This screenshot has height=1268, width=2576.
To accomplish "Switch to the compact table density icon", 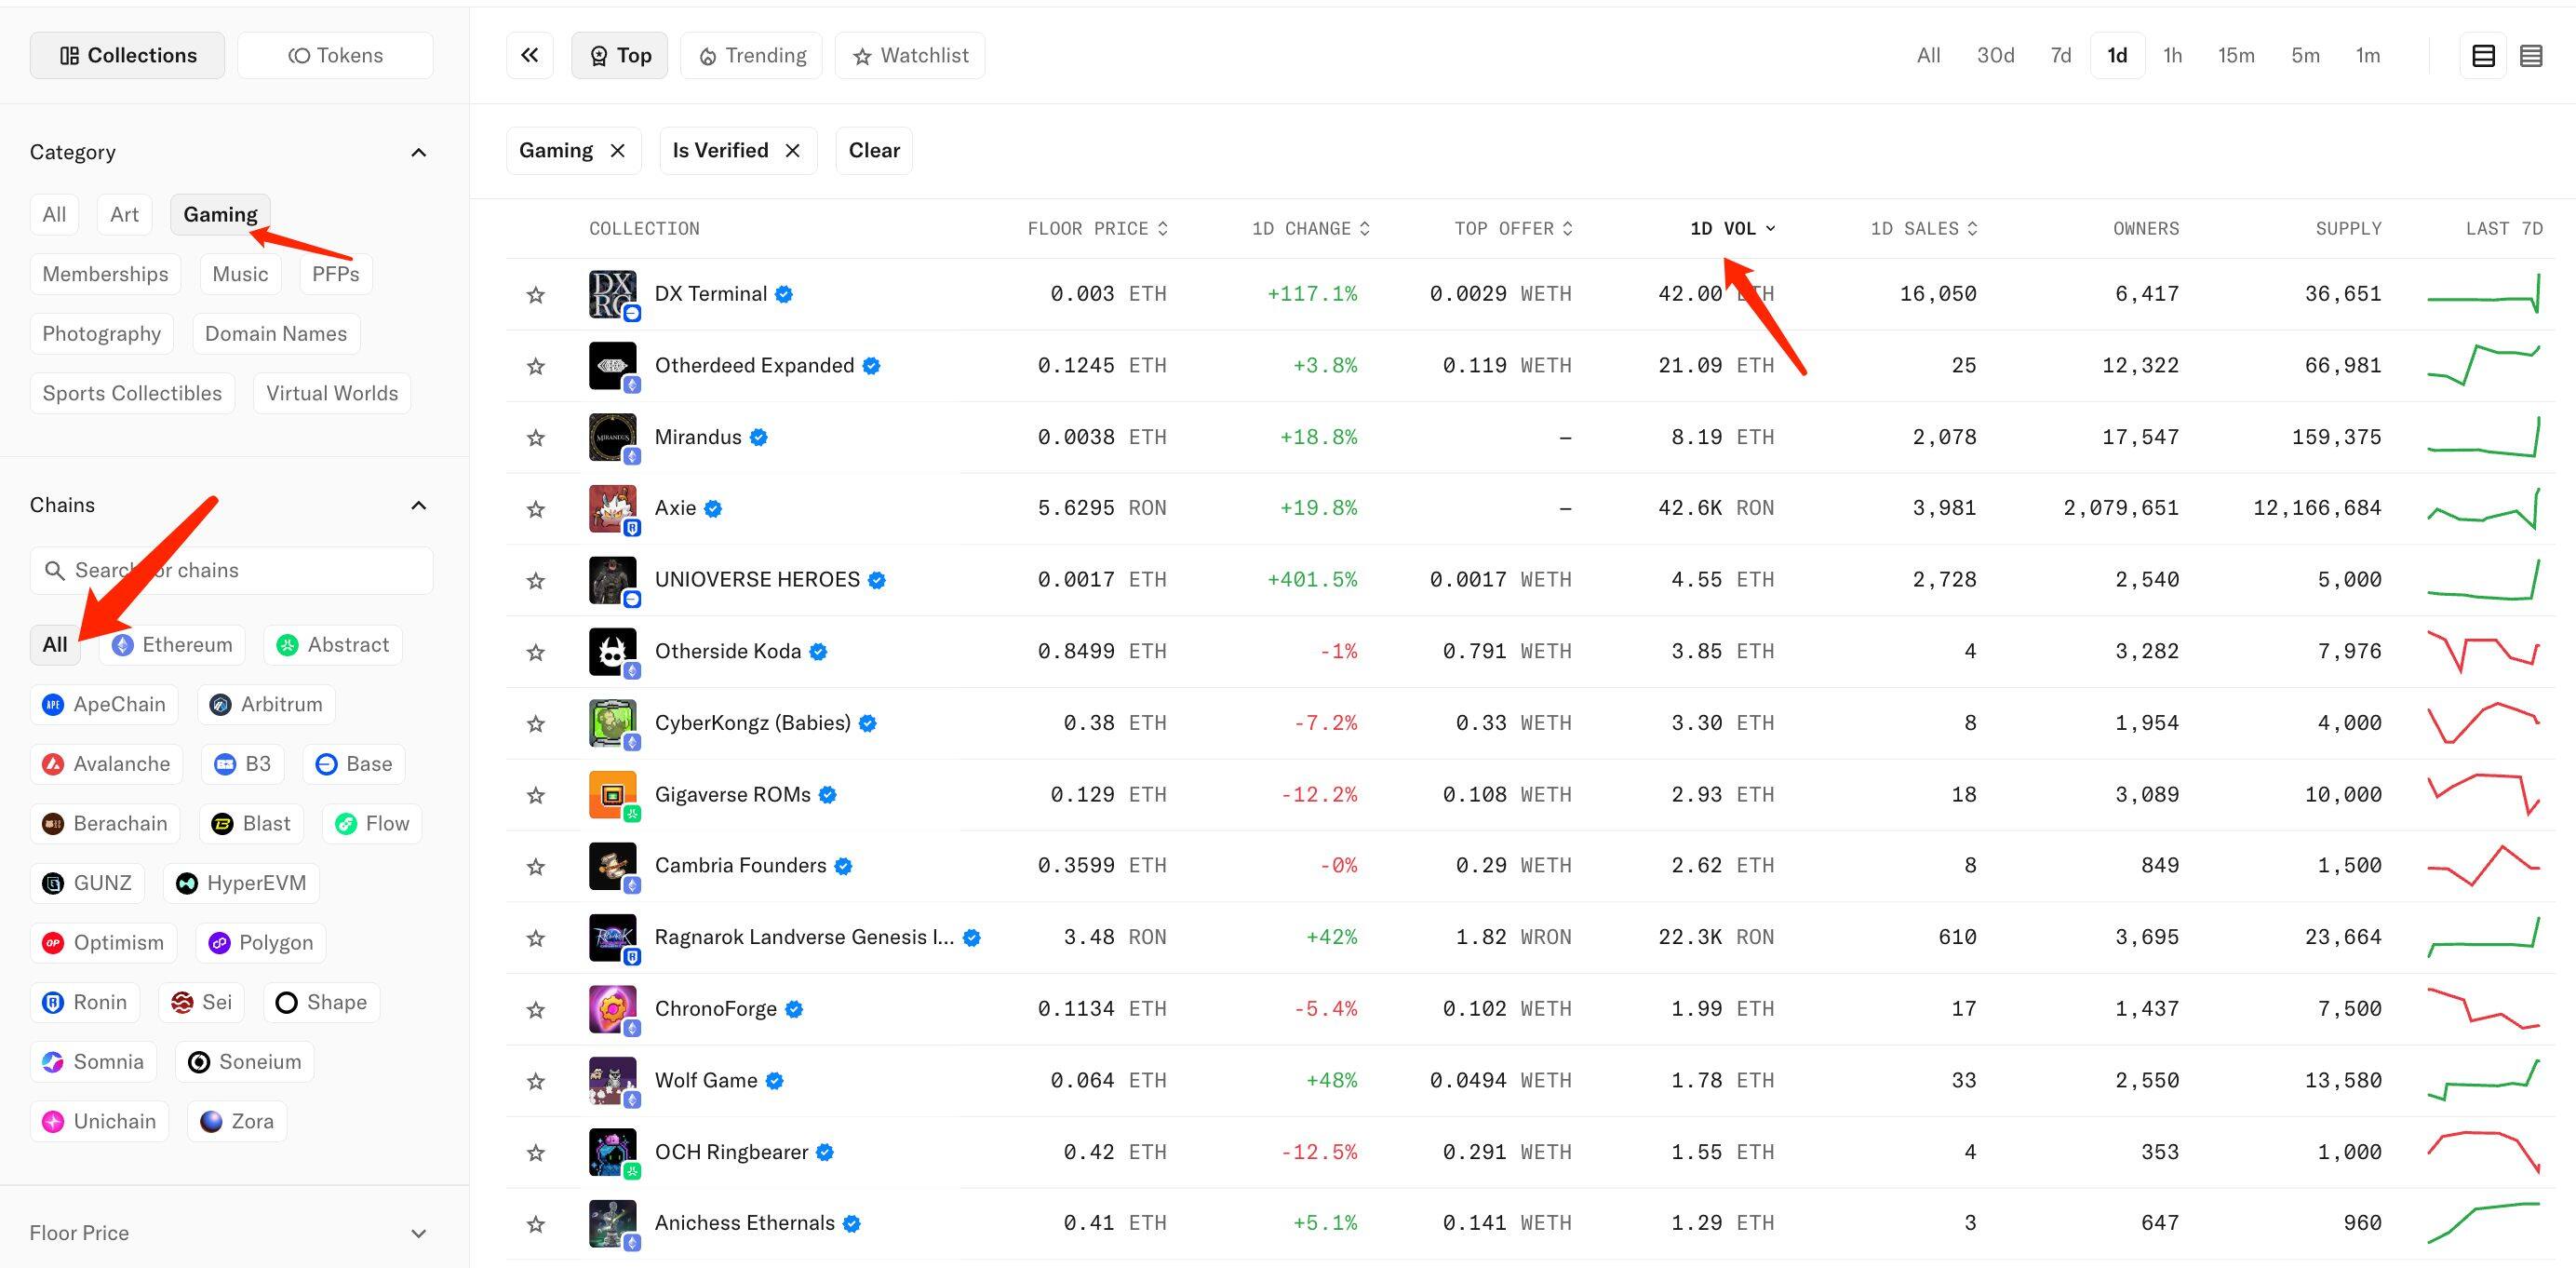I will (x=2532, y=55).
